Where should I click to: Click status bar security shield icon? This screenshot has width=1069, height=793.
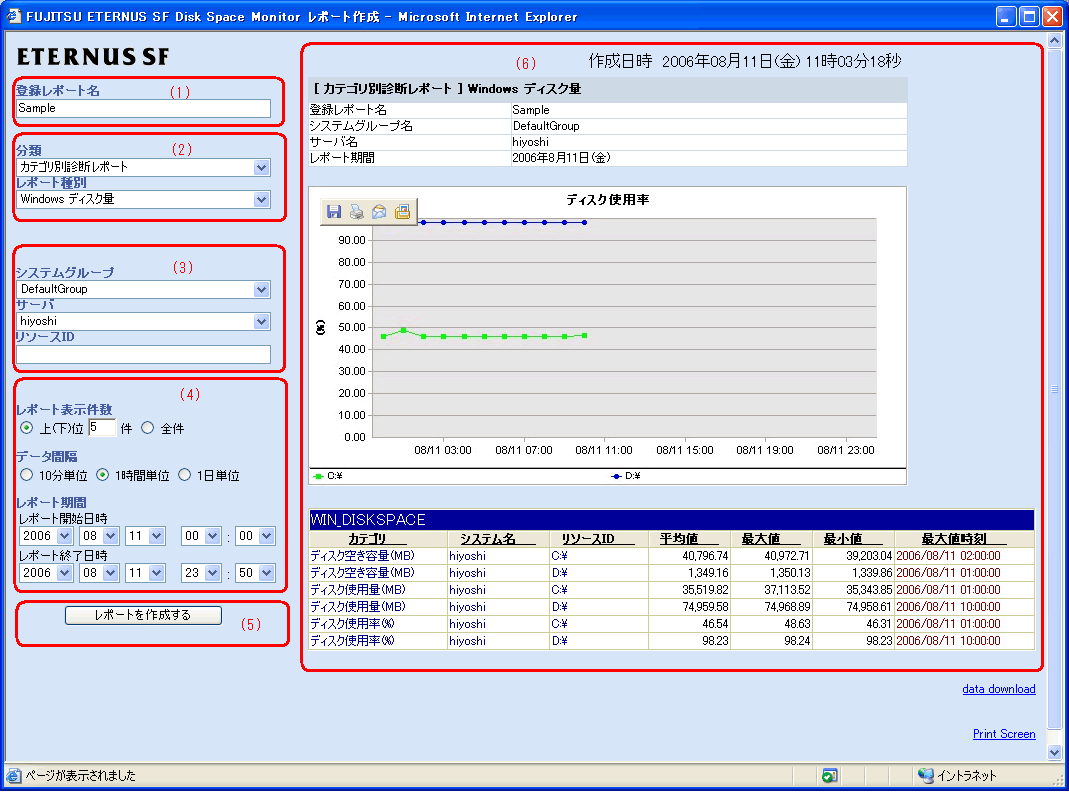[829, 775]
